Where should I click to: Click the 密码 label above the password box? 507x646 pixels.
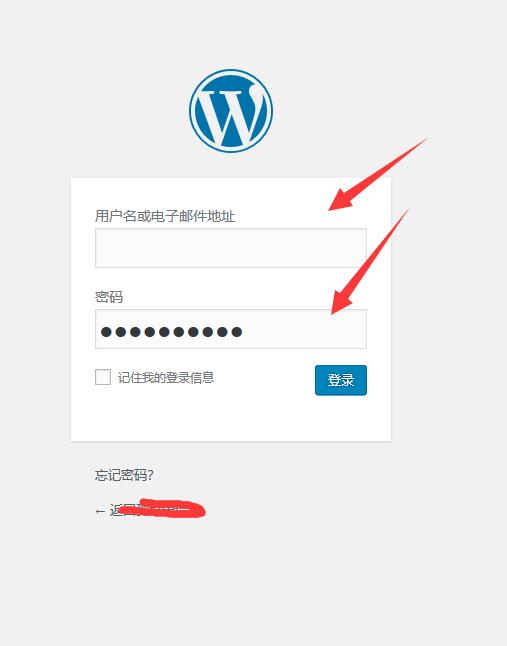click(x=109, y=297)
